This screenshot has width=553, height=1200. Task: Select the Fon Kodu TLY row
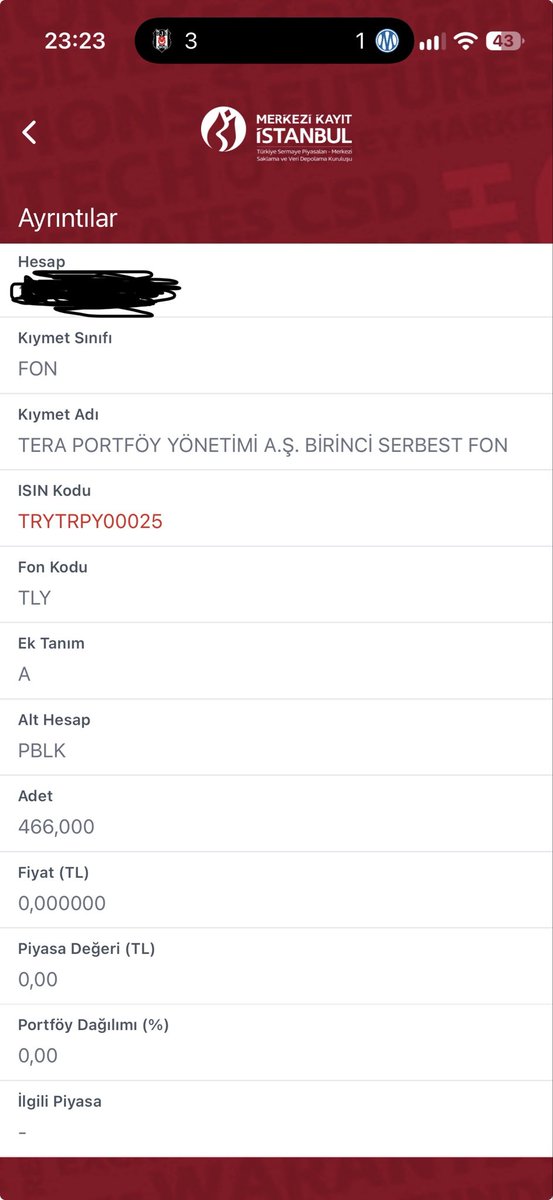click(276, 585)
